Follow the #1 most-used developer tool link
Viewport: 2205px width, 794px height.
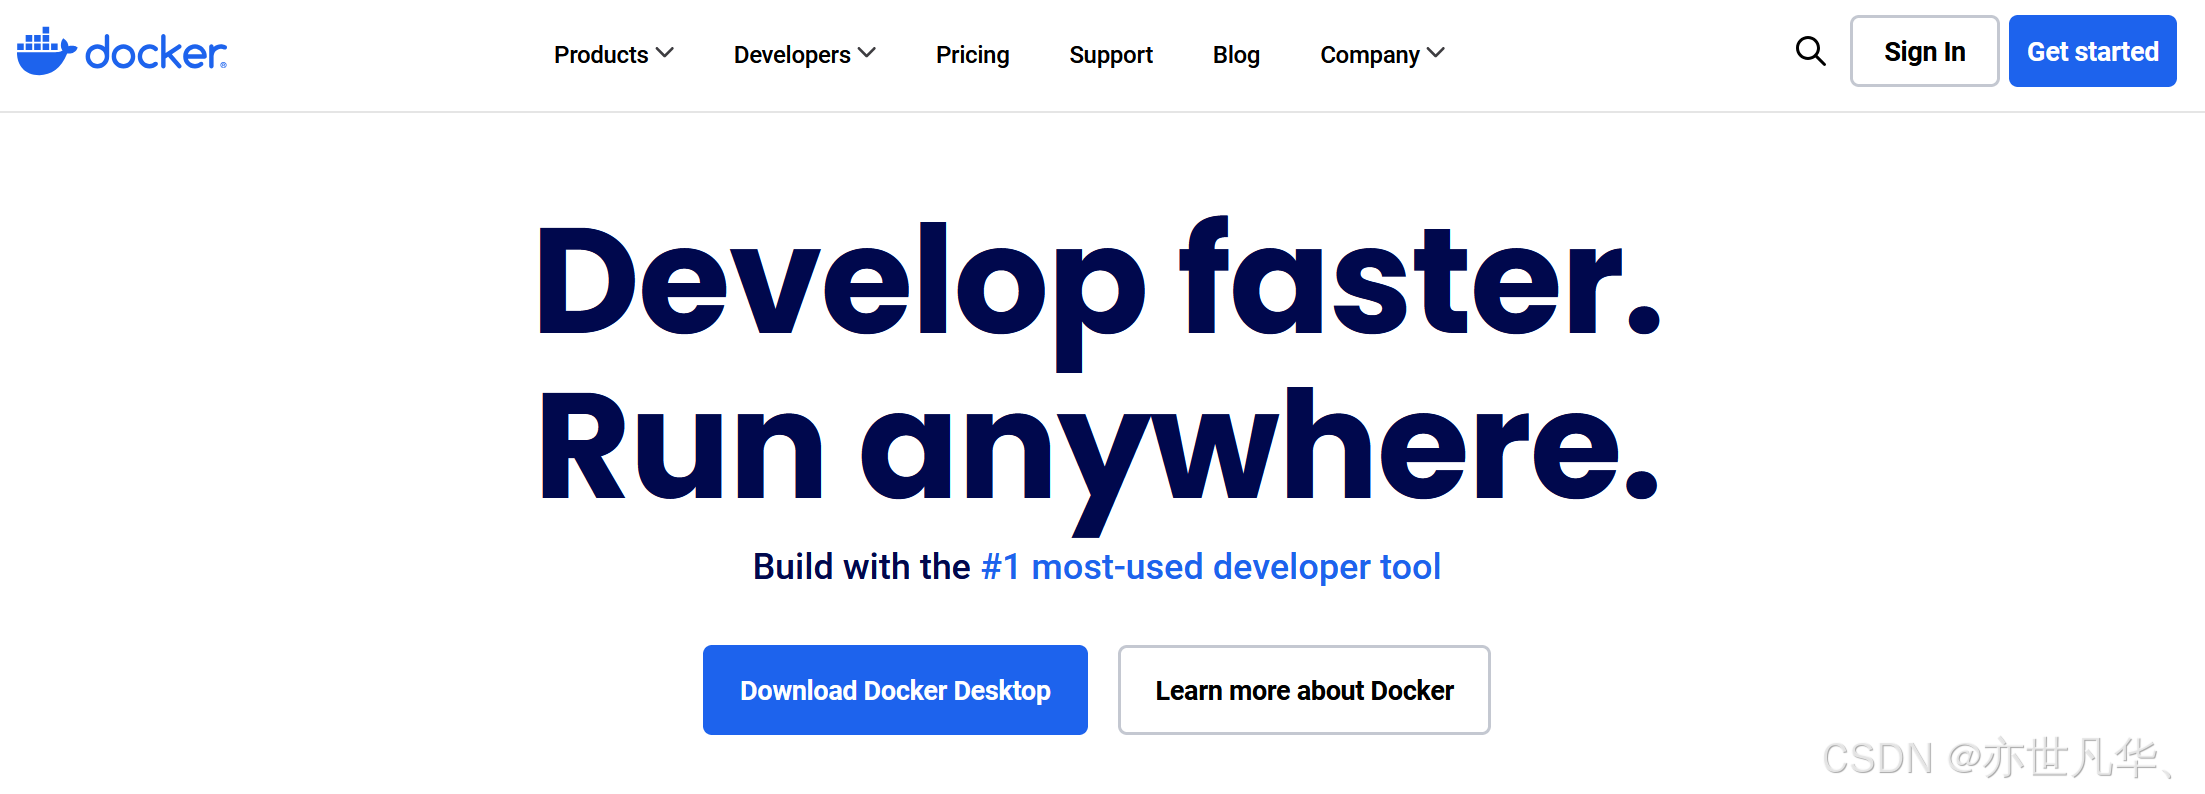click(x=1211, y=567)
